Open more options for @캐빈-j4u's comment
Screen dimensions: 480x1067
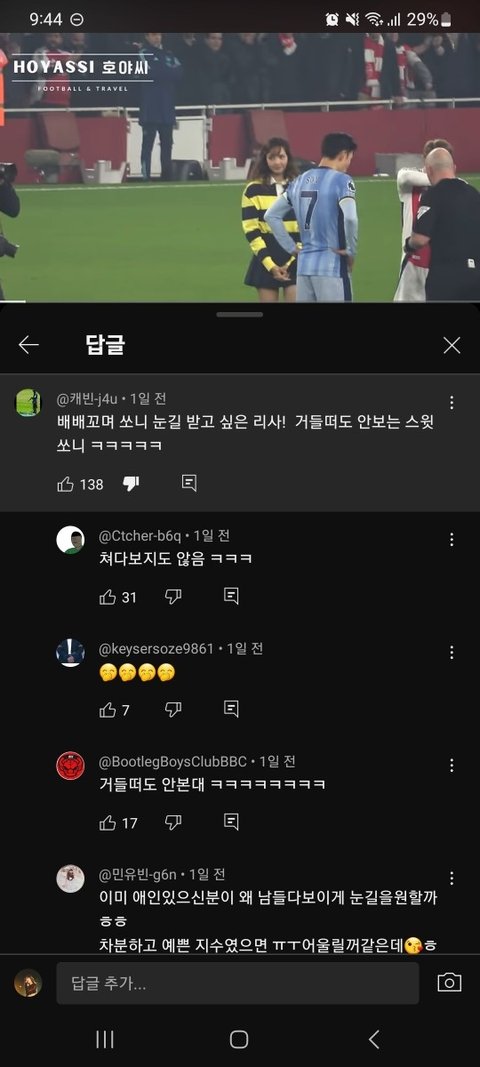[x=451, y=402]
